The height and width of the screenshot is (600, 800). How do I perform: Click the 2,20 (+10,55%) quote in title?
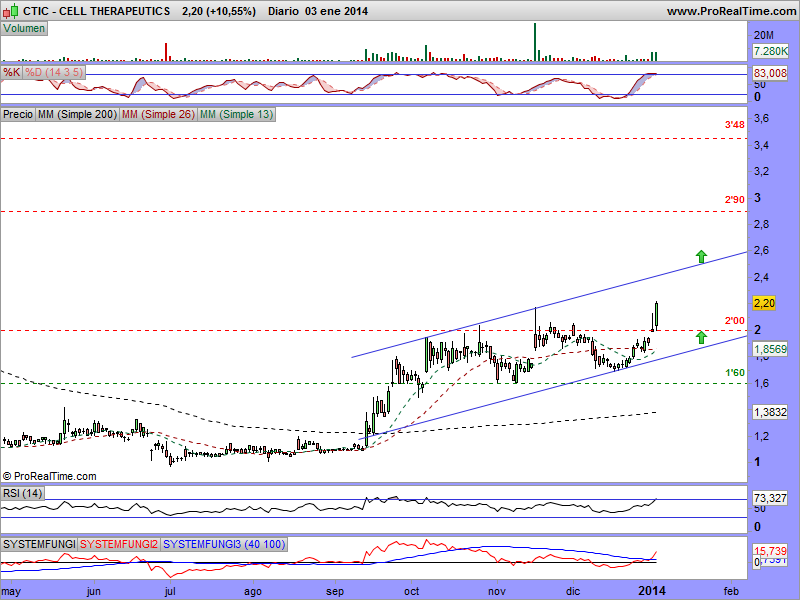point(219,11)
